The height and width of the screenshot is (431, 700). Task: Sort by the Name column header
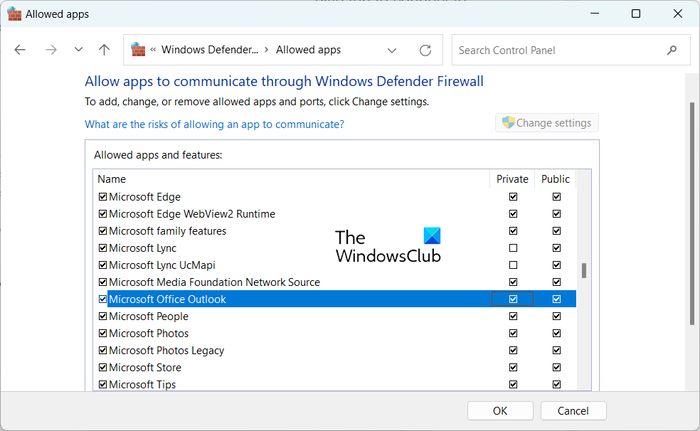pyautogui.click(x=112, y=179)
